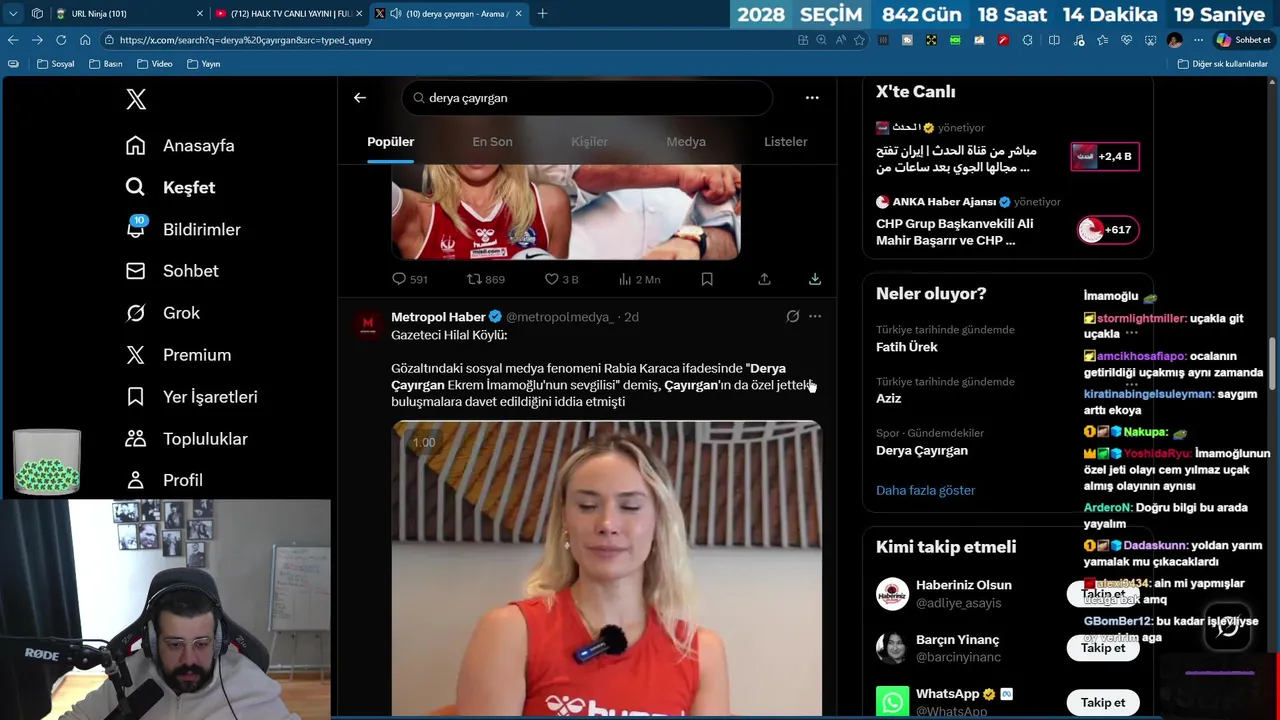Open three-dot menu on Metropol Haber post
Viewport: 1280px width, 720px height.
815,317
